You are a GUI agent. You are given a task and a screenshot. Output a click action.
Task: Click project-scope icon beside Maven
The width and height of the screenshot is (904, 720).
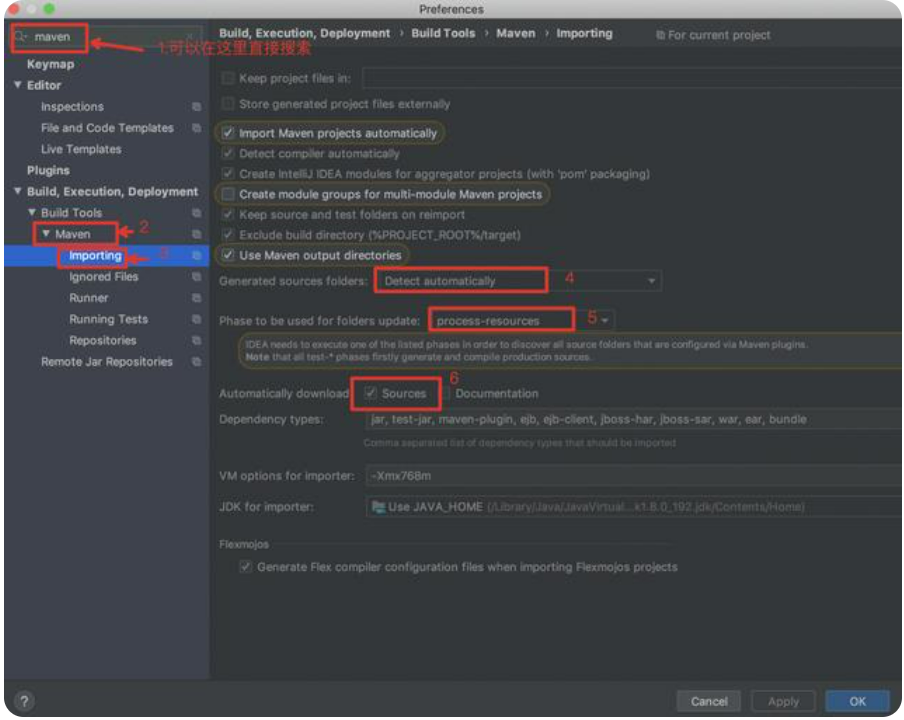(x=197, y=234)
